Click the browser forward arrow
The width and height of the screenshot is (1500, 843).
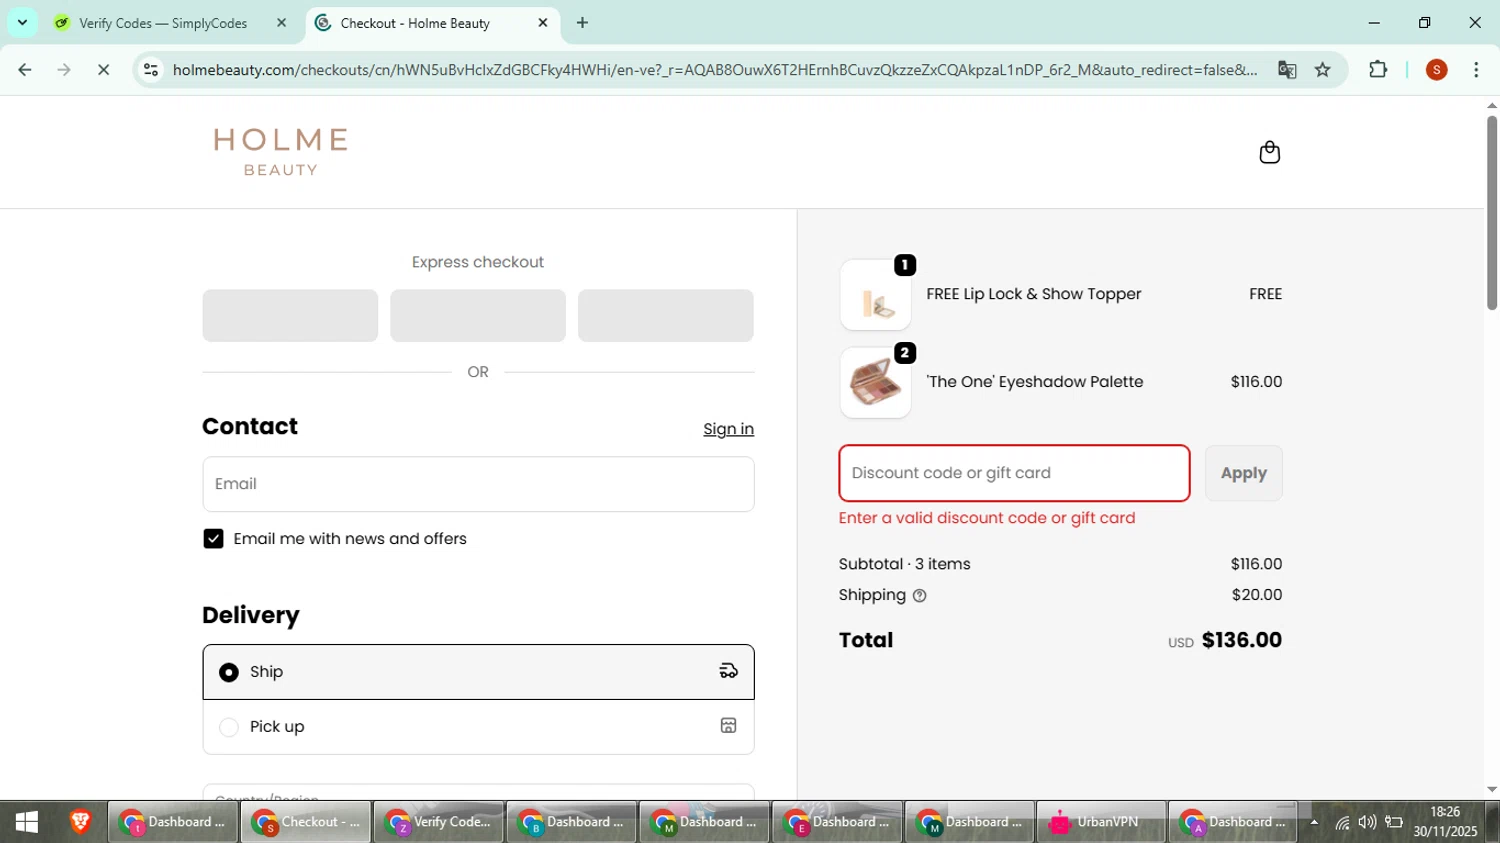(x=64, y=69)
